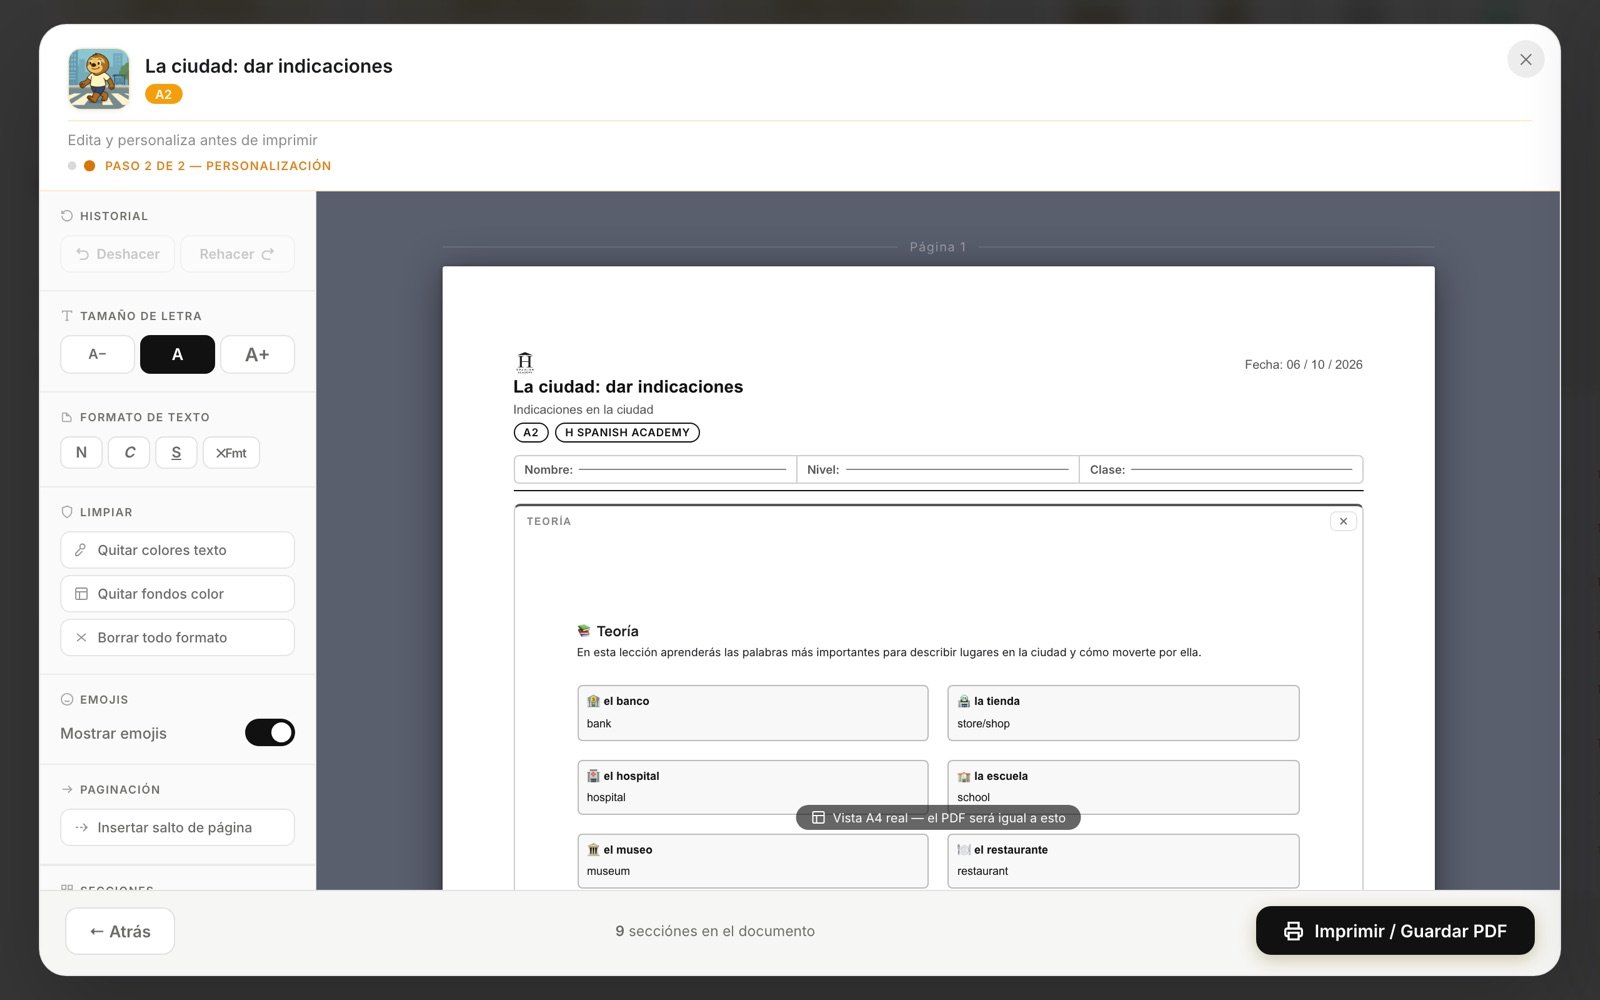
Task: Click the A2 level badge in header
Action: click(x=164, y=94)
